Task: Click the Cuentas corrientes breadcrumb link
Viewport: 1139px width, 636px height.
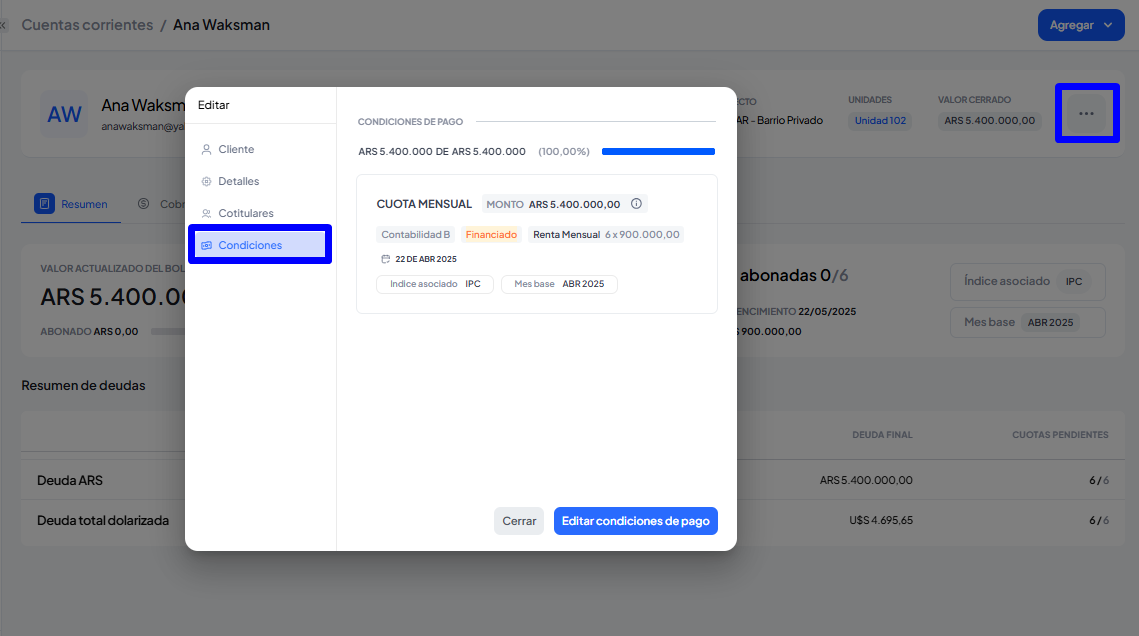Action: coord(87,25)
